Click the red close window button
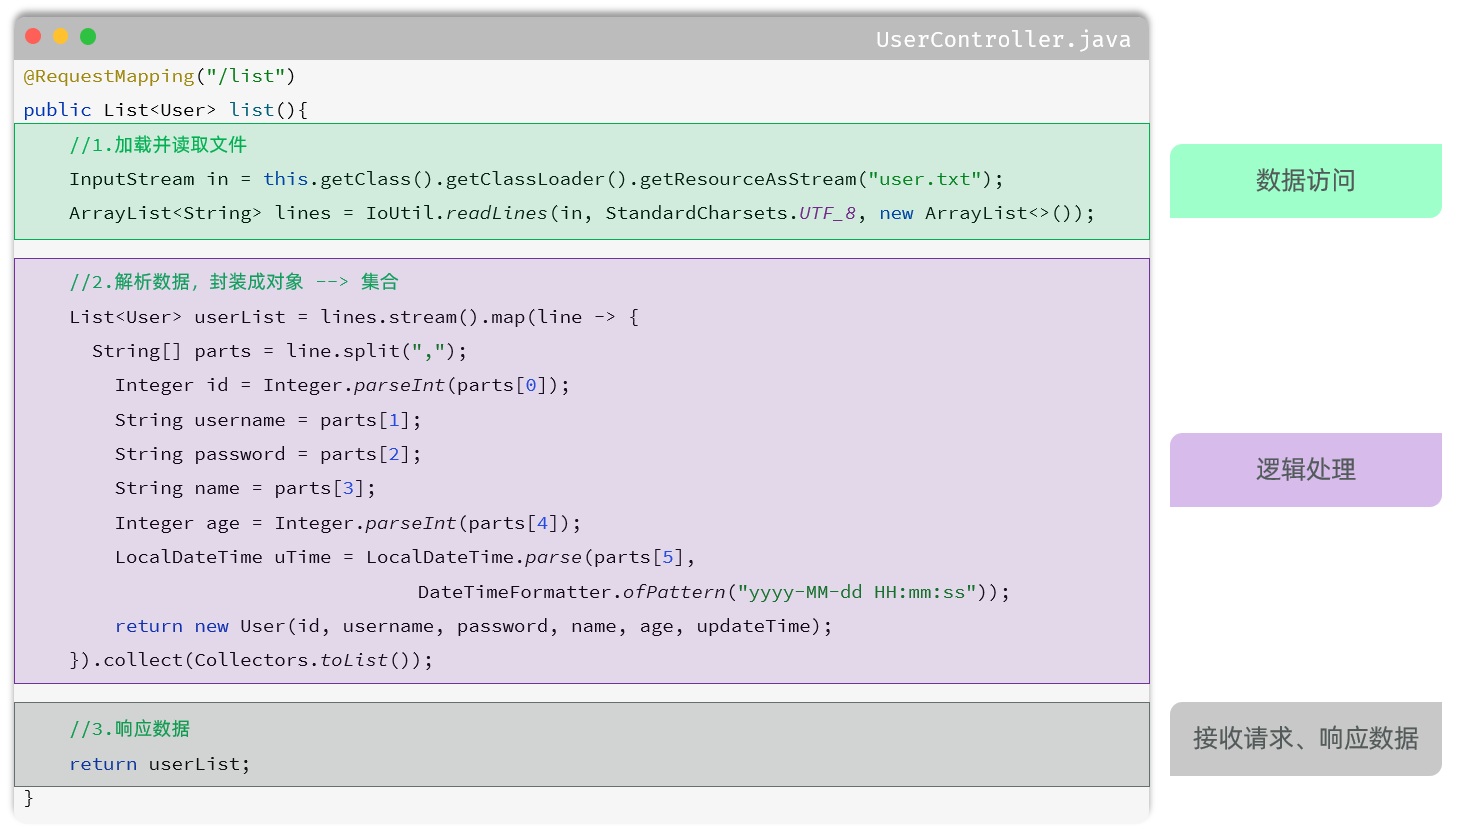1471x837 pixels. click(33, 35)
